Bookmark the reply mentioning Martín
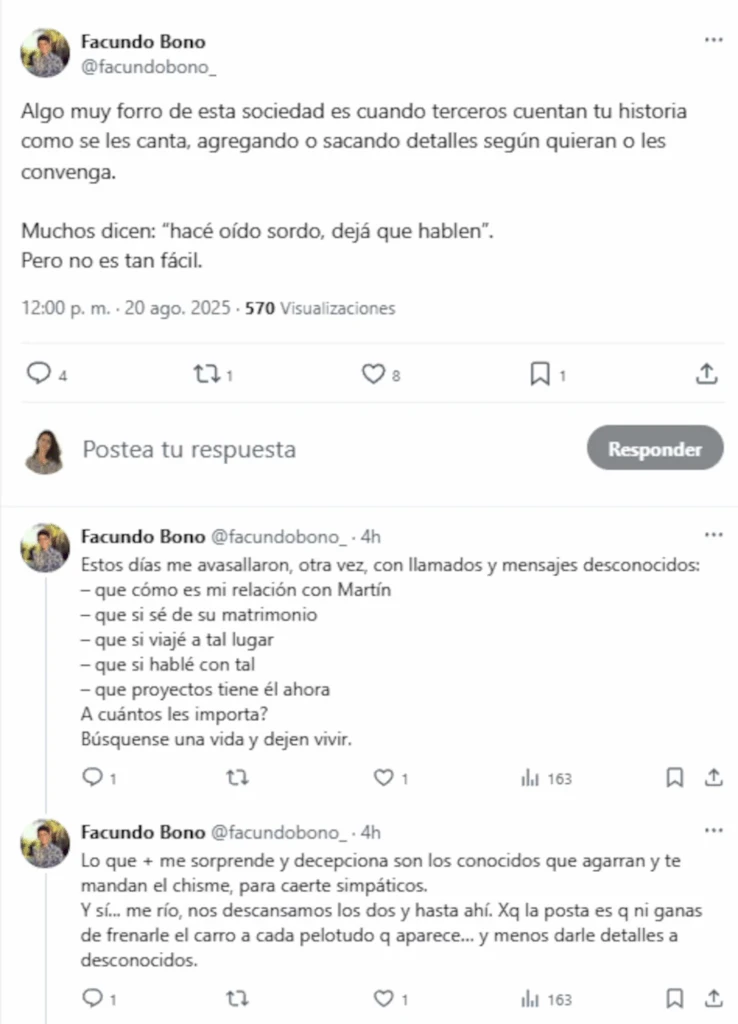Viewport: 738px width, 1024px height. 675,777
